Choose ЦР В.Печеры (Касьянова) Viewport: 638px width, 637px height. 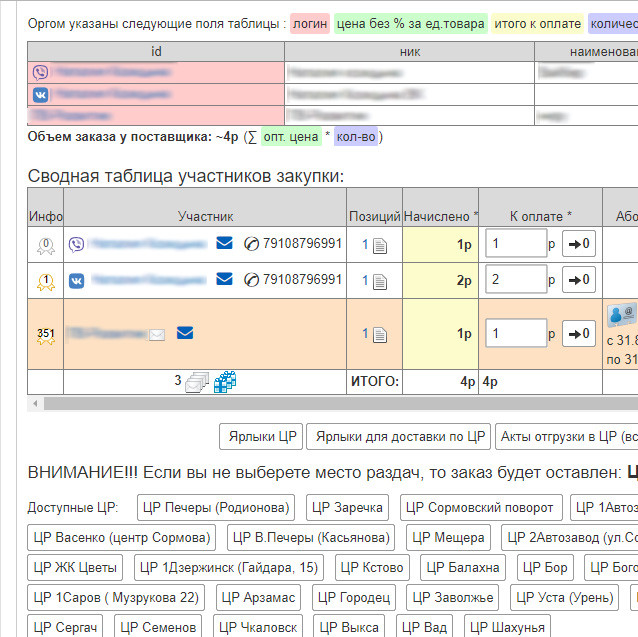click(311, 537)
